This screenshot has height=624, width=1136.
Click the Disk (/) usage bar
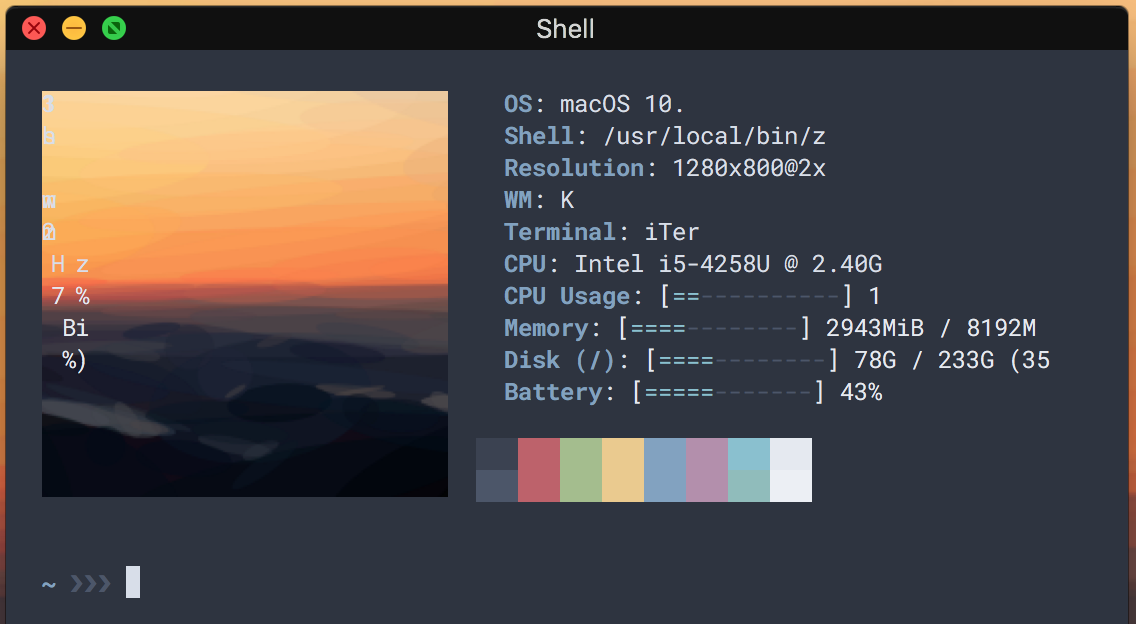740,359
